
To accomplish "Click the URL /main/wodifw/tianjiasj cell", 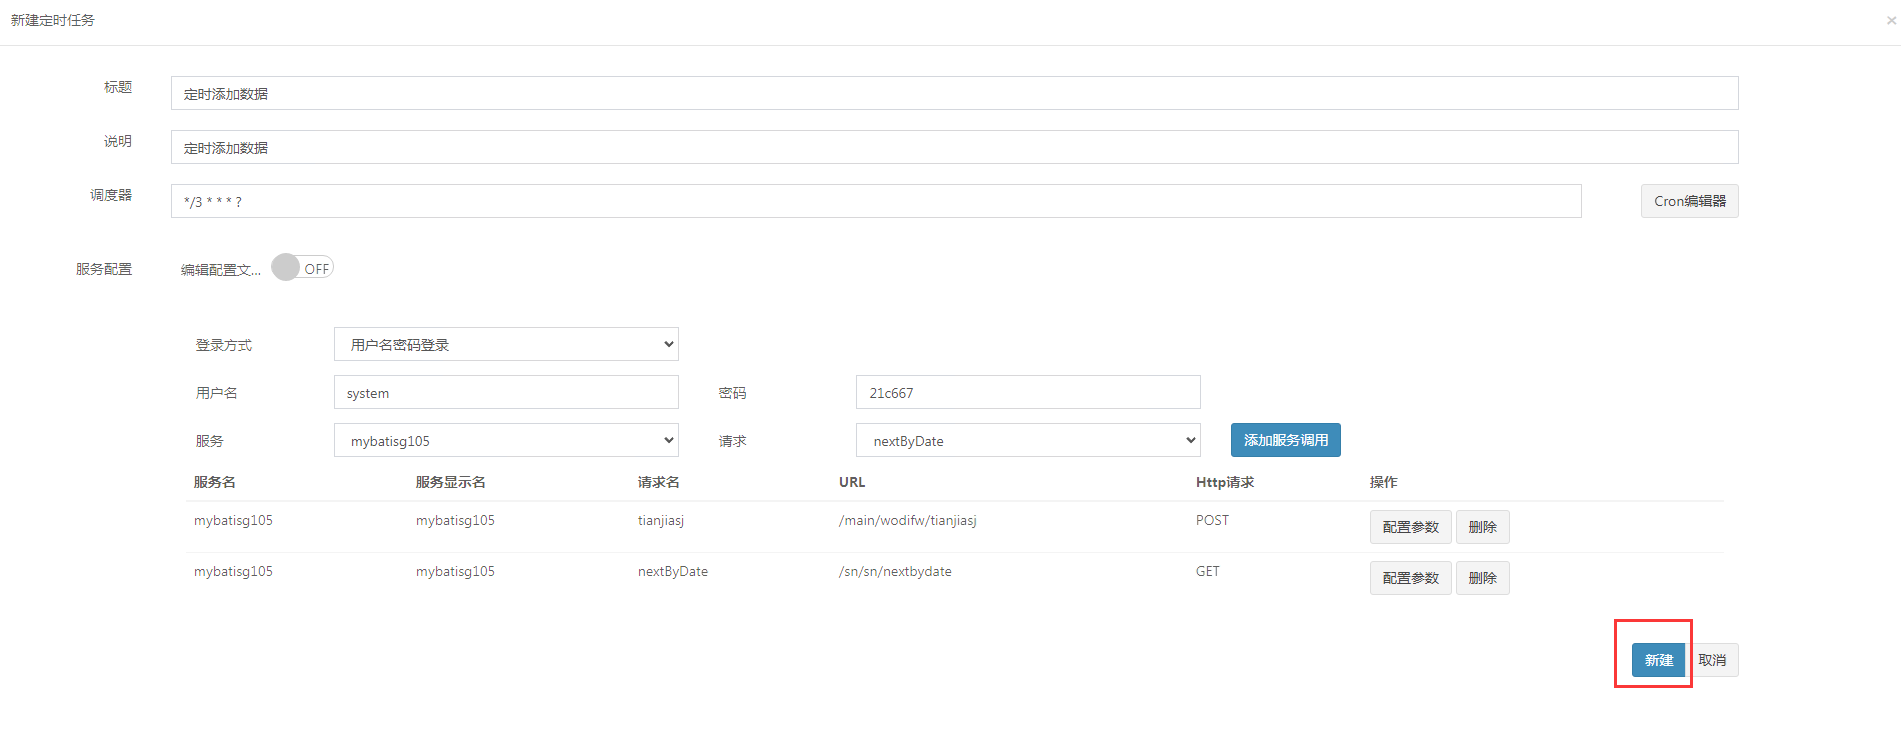I will 907,520.
